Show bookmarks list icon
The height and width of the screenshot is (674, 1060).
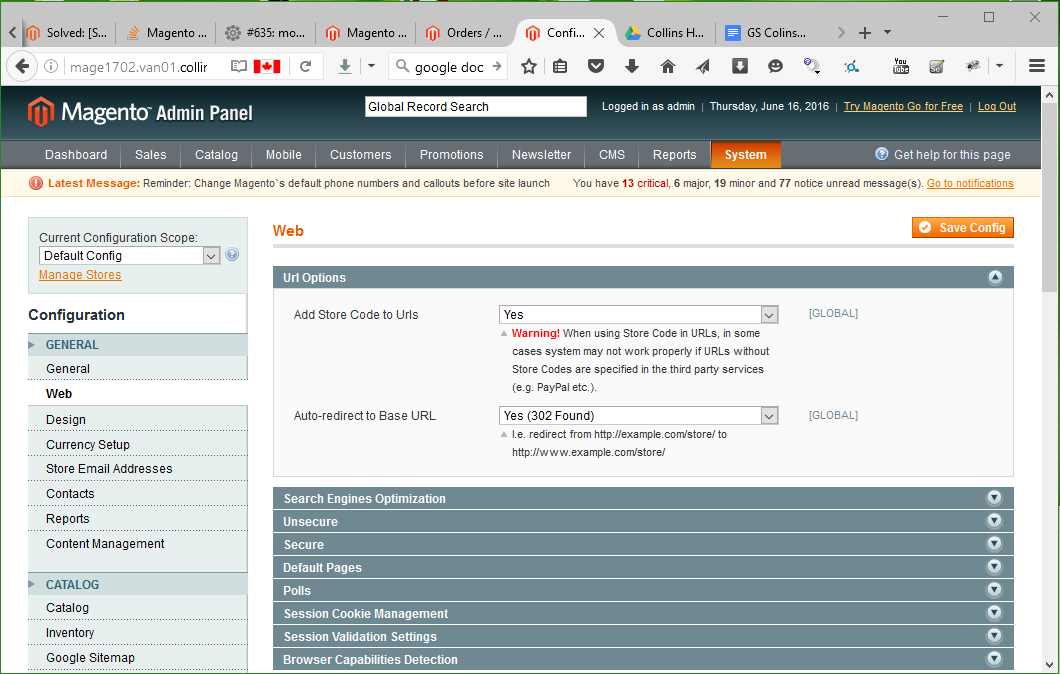point(560,66)
